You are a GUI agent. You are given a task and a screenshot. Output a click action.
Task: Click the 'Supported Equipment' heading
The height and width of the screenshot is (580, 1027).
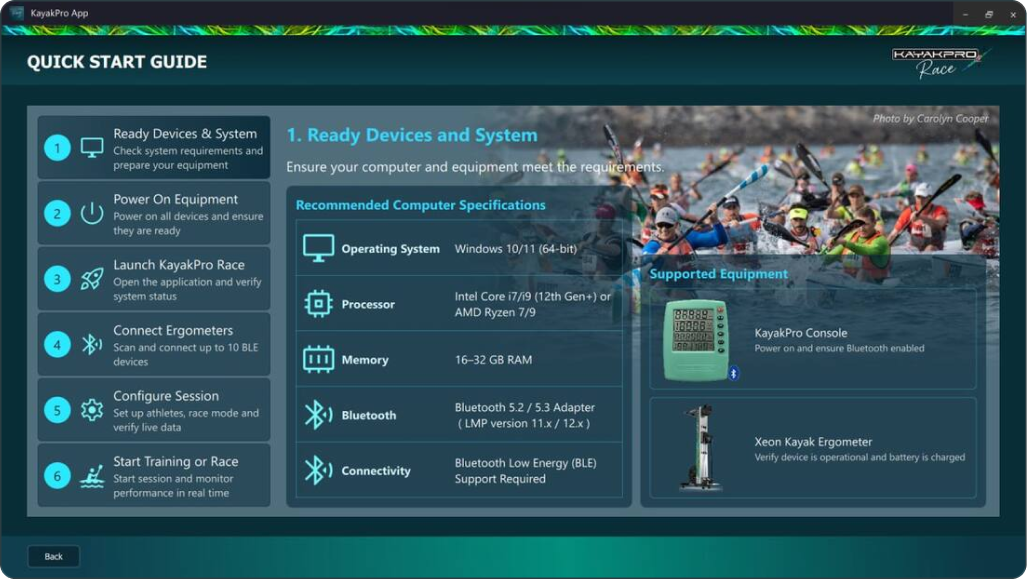pyautogui.click(x=719, y=274)
